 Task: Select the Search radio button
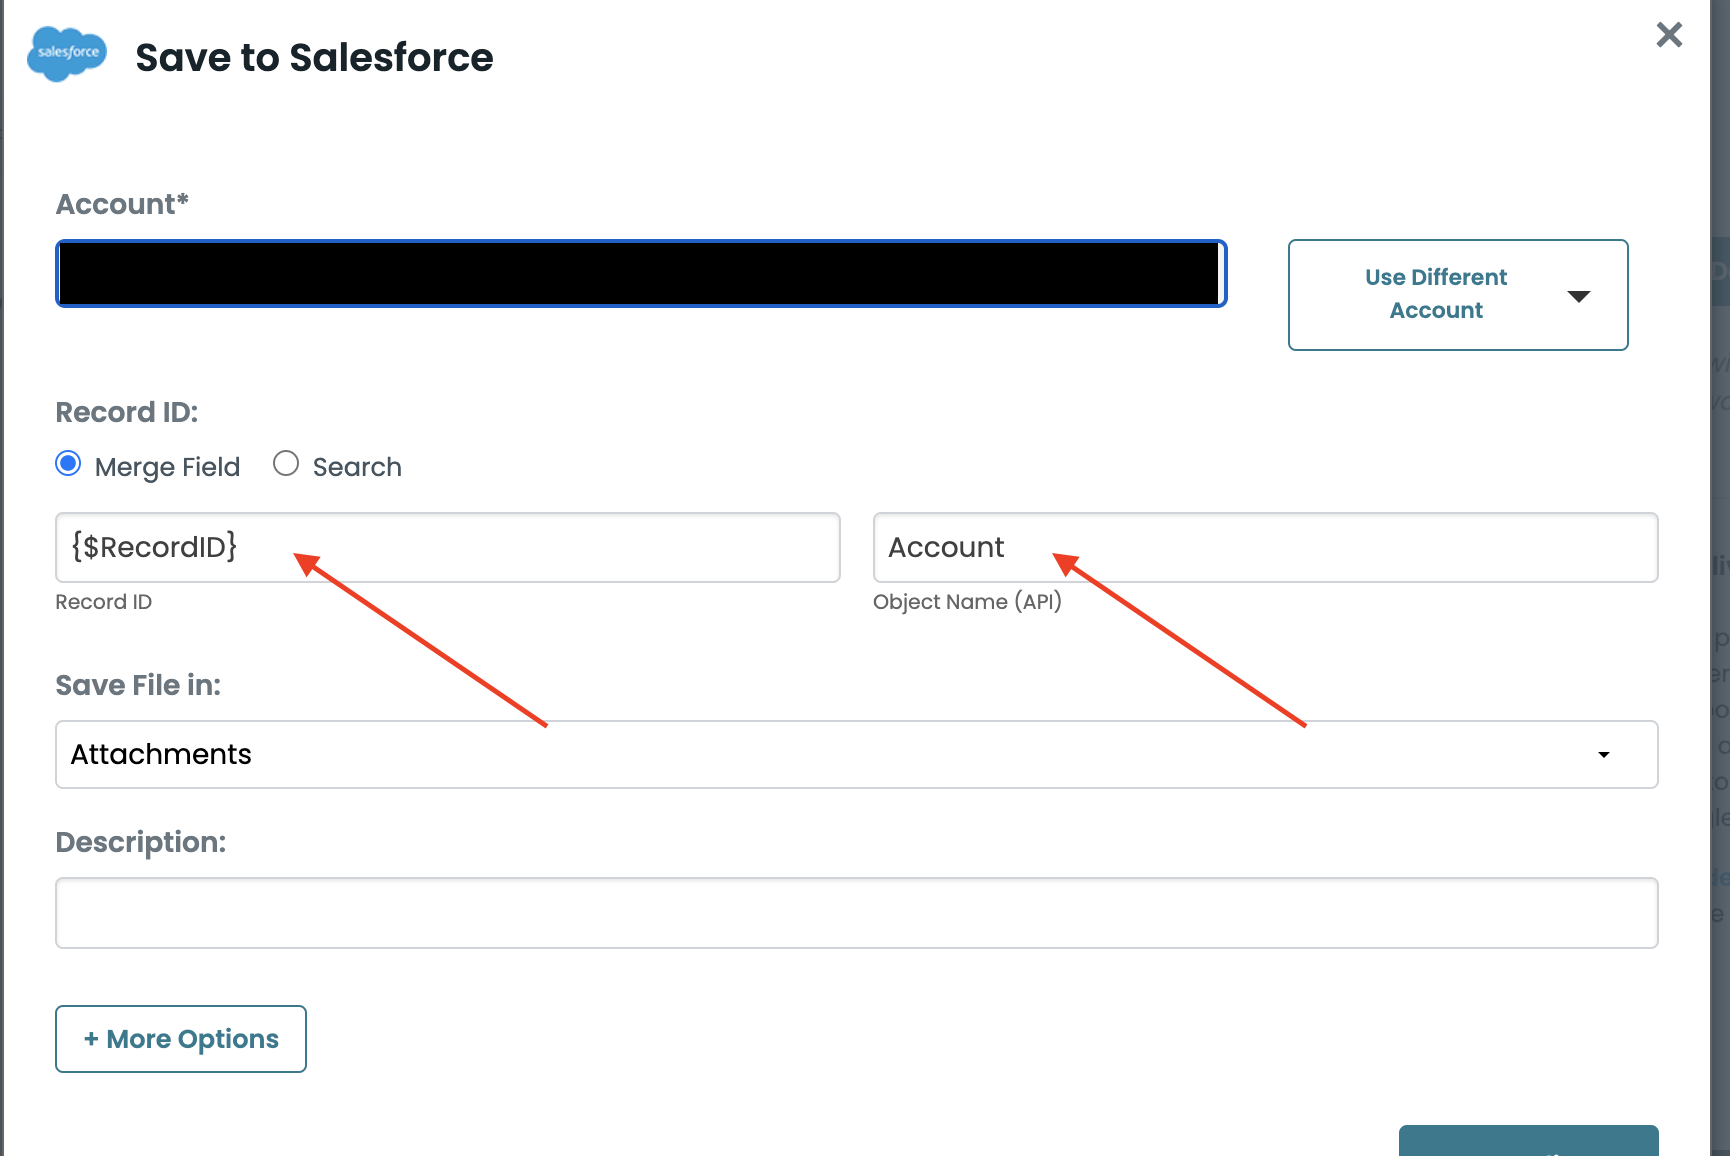286,464
